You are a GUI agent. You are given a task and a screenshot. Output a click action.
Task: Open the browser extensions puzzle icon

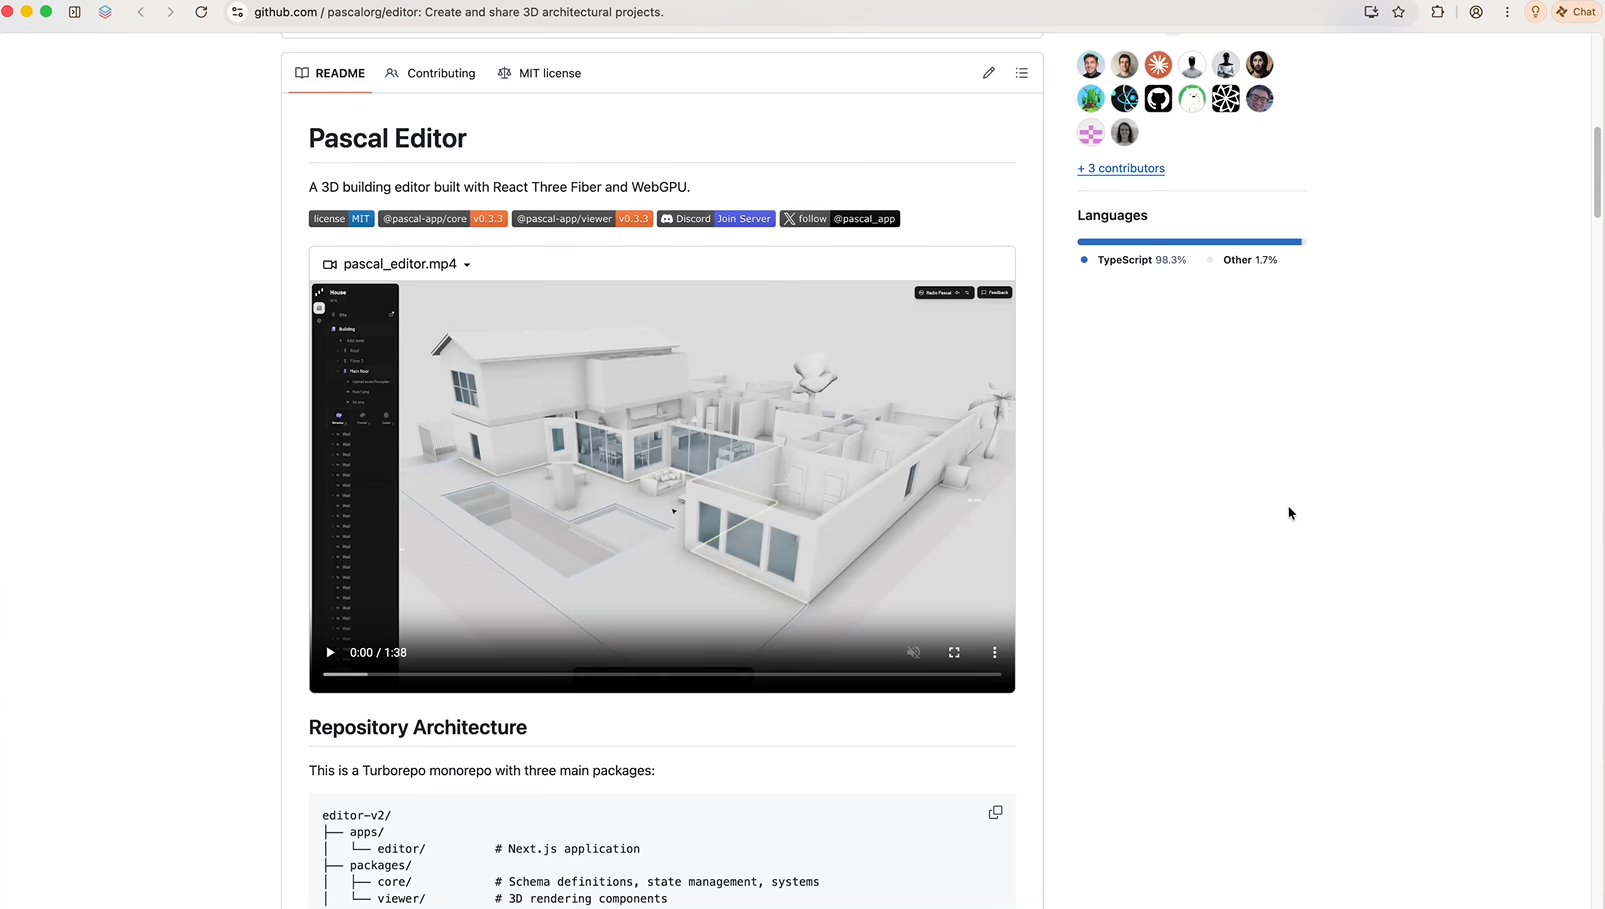point(1437,12)
